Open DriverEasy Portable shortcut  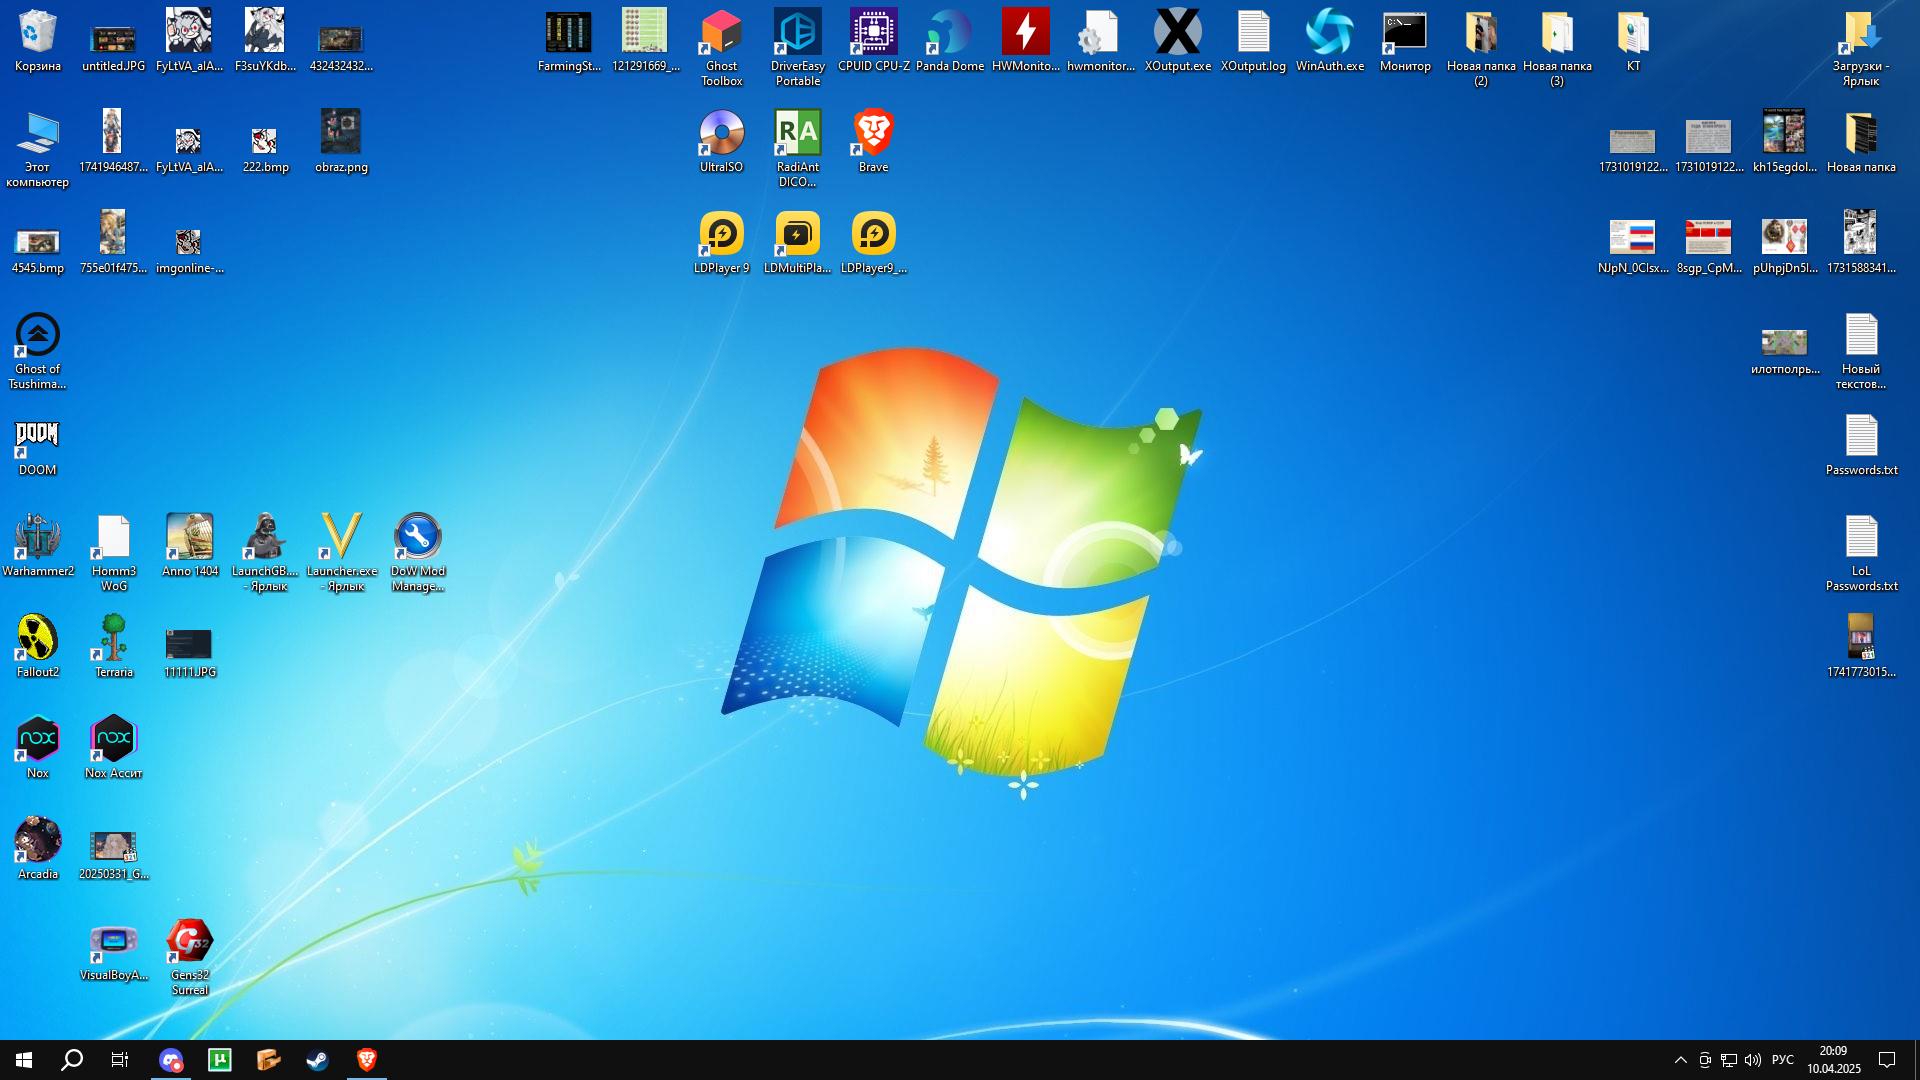(x=797, y=48)
